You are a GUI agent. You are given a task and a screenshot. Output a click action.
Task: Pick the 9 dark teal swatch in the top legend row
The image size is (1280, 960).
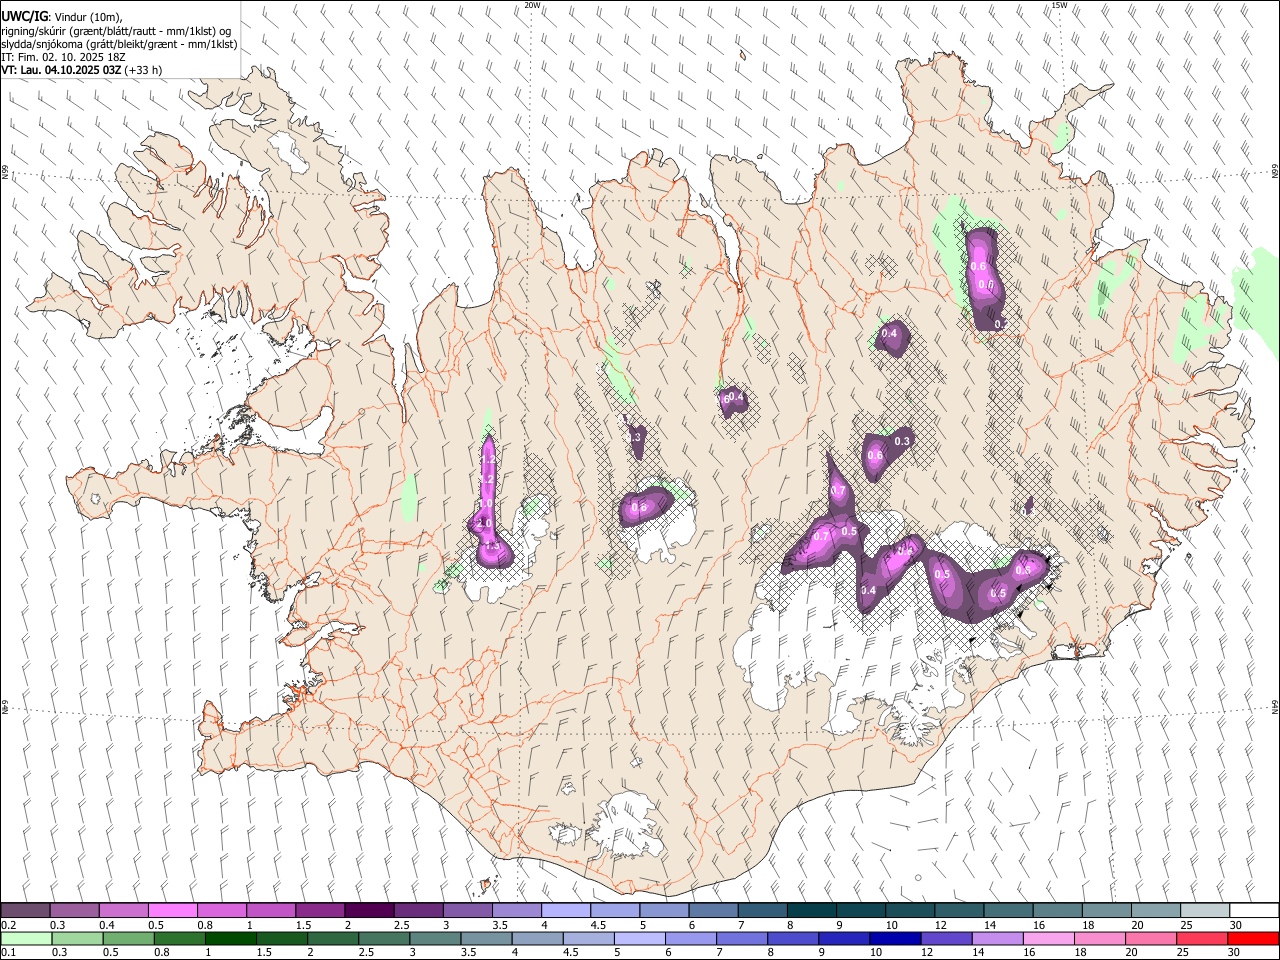tap(860, 911)
